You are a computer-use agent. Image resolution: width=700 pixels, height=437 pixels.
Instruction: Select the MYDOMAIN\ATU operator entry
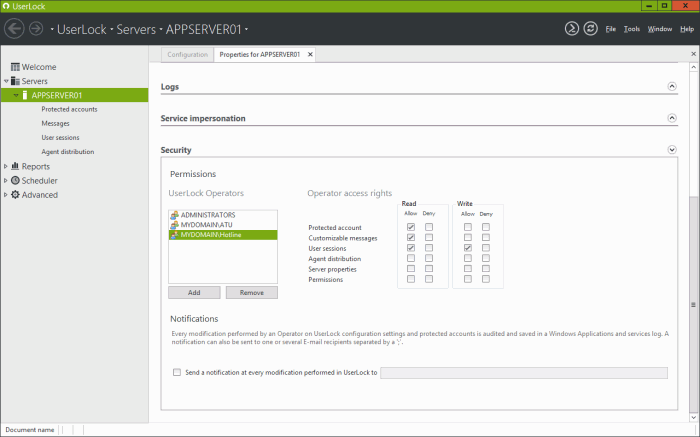pyautogui.click(x=223, y=225)
